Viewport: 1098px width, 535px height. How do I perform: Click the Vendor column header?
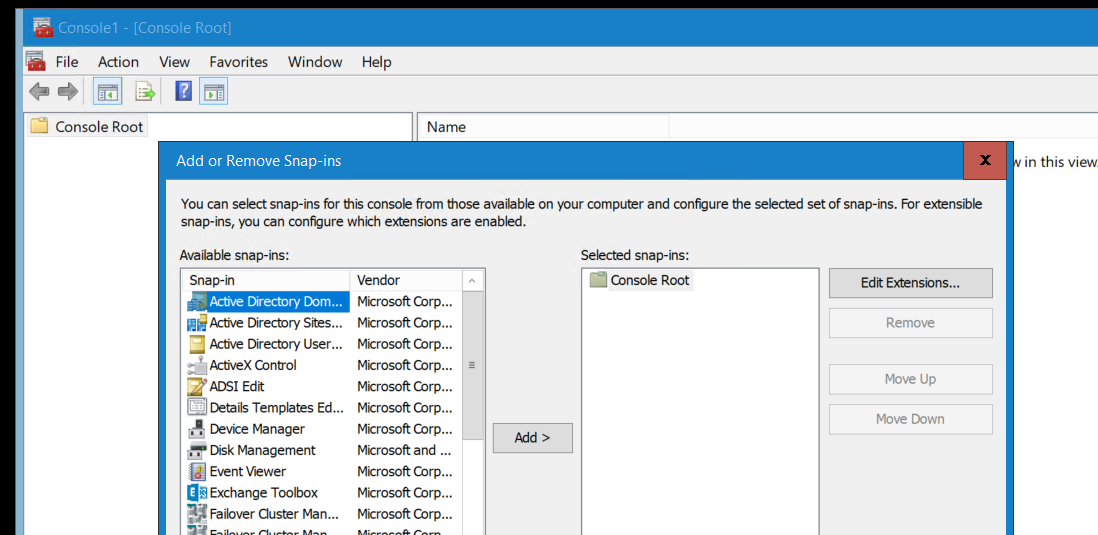click(x=405, y=280)
